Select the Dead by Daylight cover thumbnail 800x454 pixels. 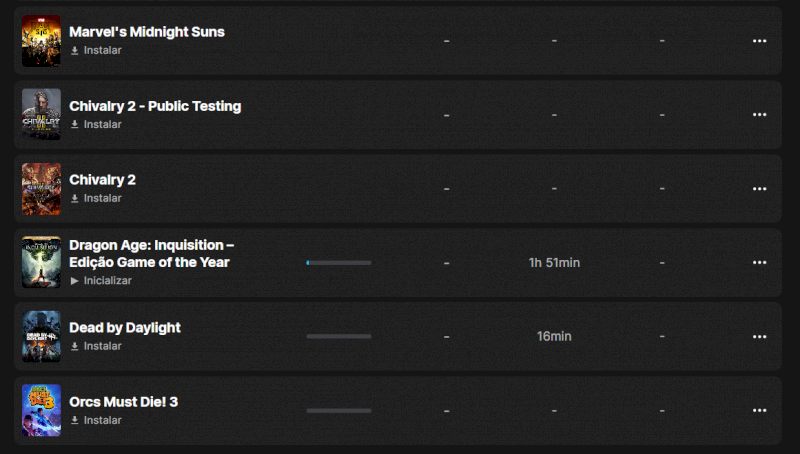(41, 337)
